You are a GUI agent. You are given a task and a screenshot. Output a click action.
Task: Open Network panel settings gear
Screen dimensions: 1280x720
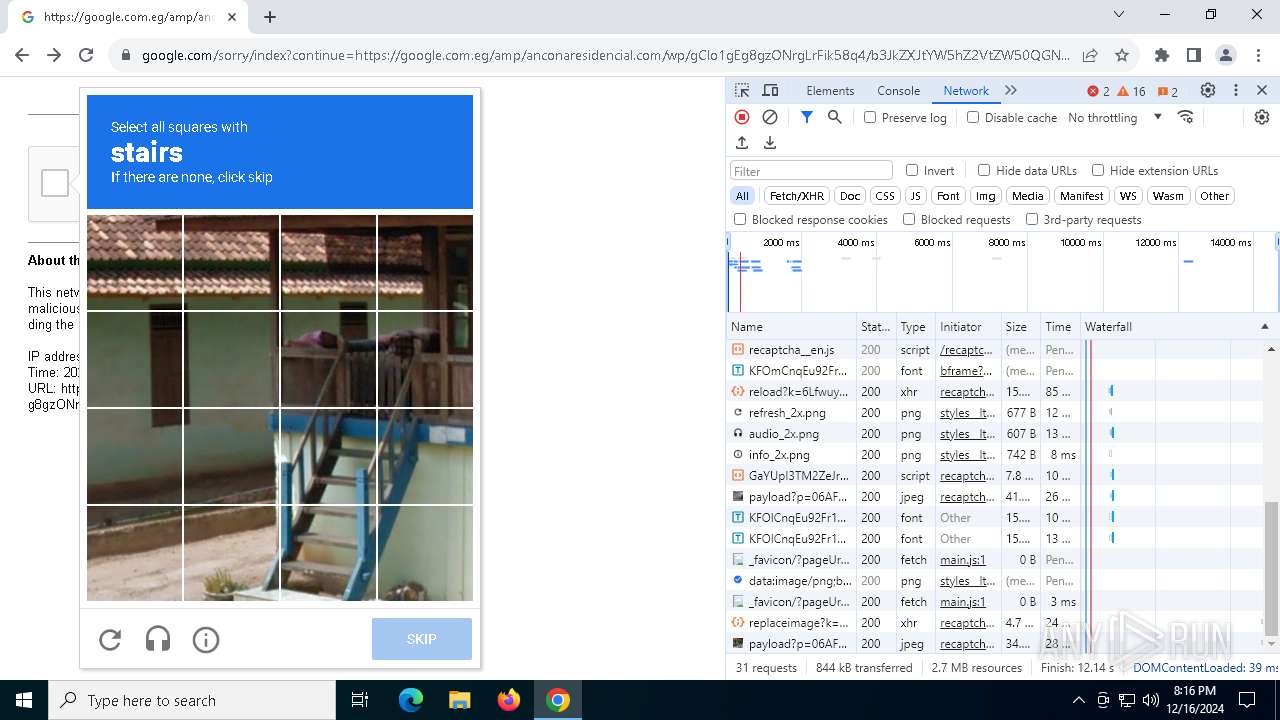pos(1262,117)
